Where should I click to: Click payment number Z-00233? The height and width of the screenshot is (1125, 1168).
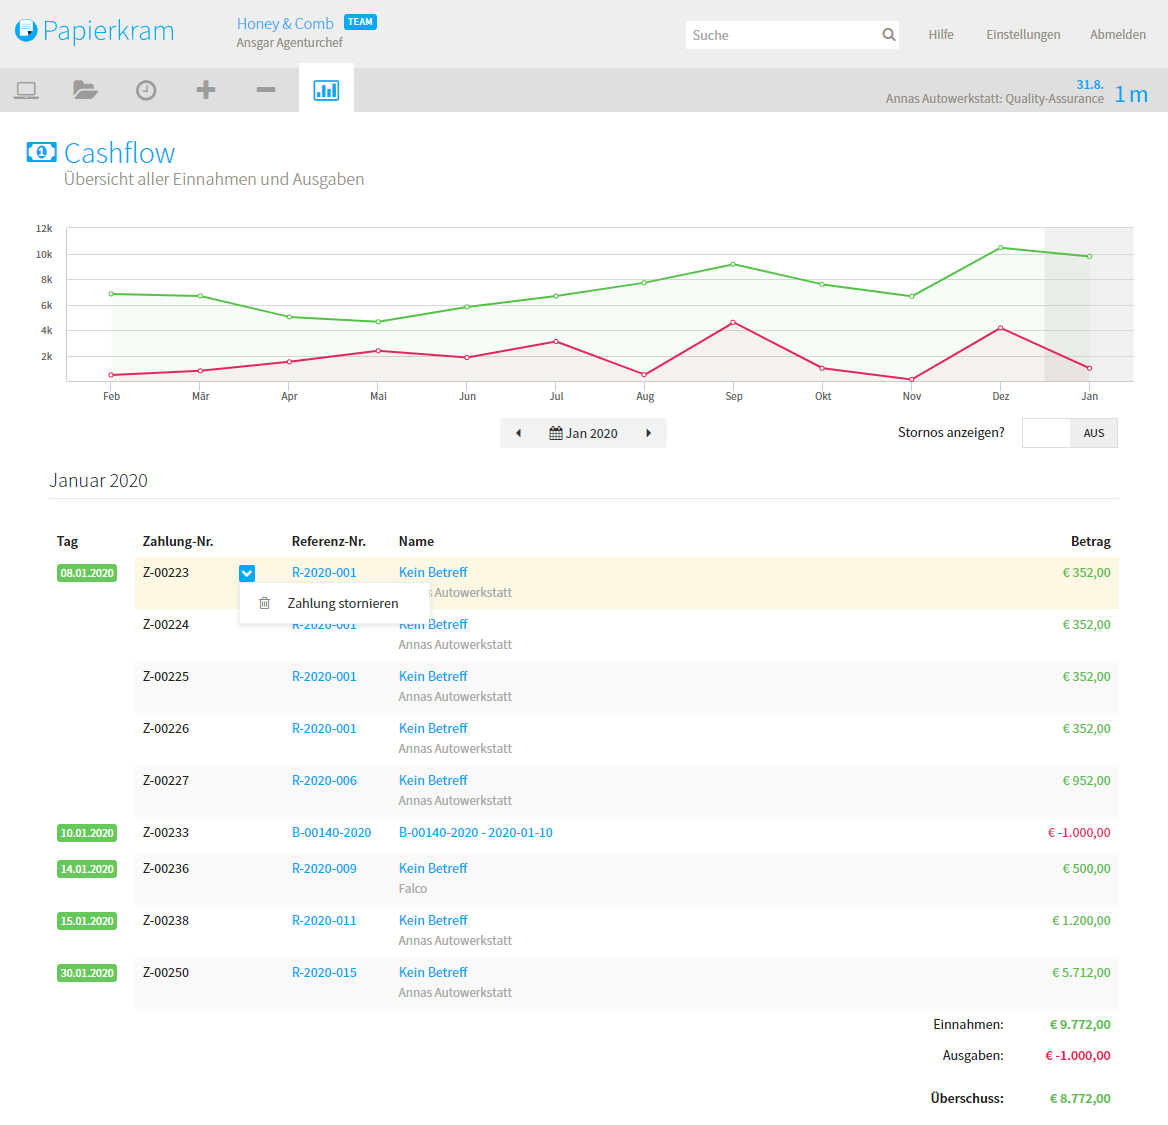pyautogui.click(x=165, y=833)
